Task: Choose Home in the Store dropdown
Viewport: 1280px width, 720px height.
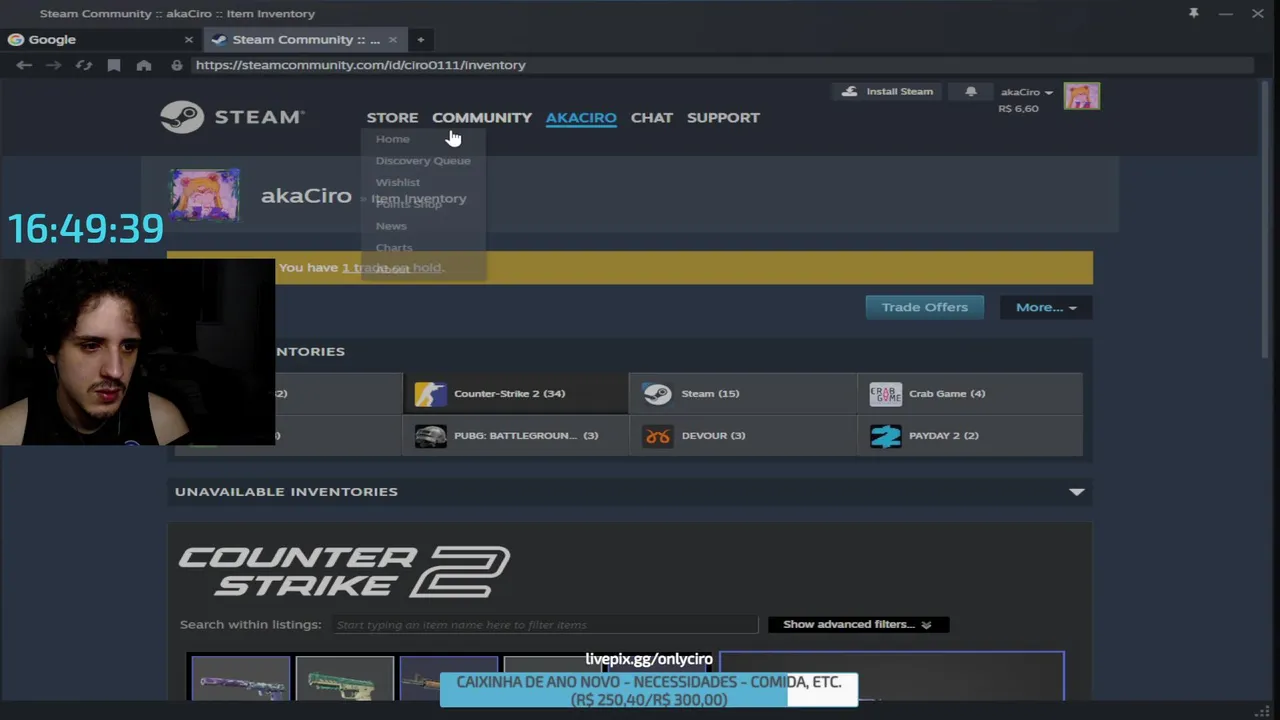Action: click(x=392, y=139)
